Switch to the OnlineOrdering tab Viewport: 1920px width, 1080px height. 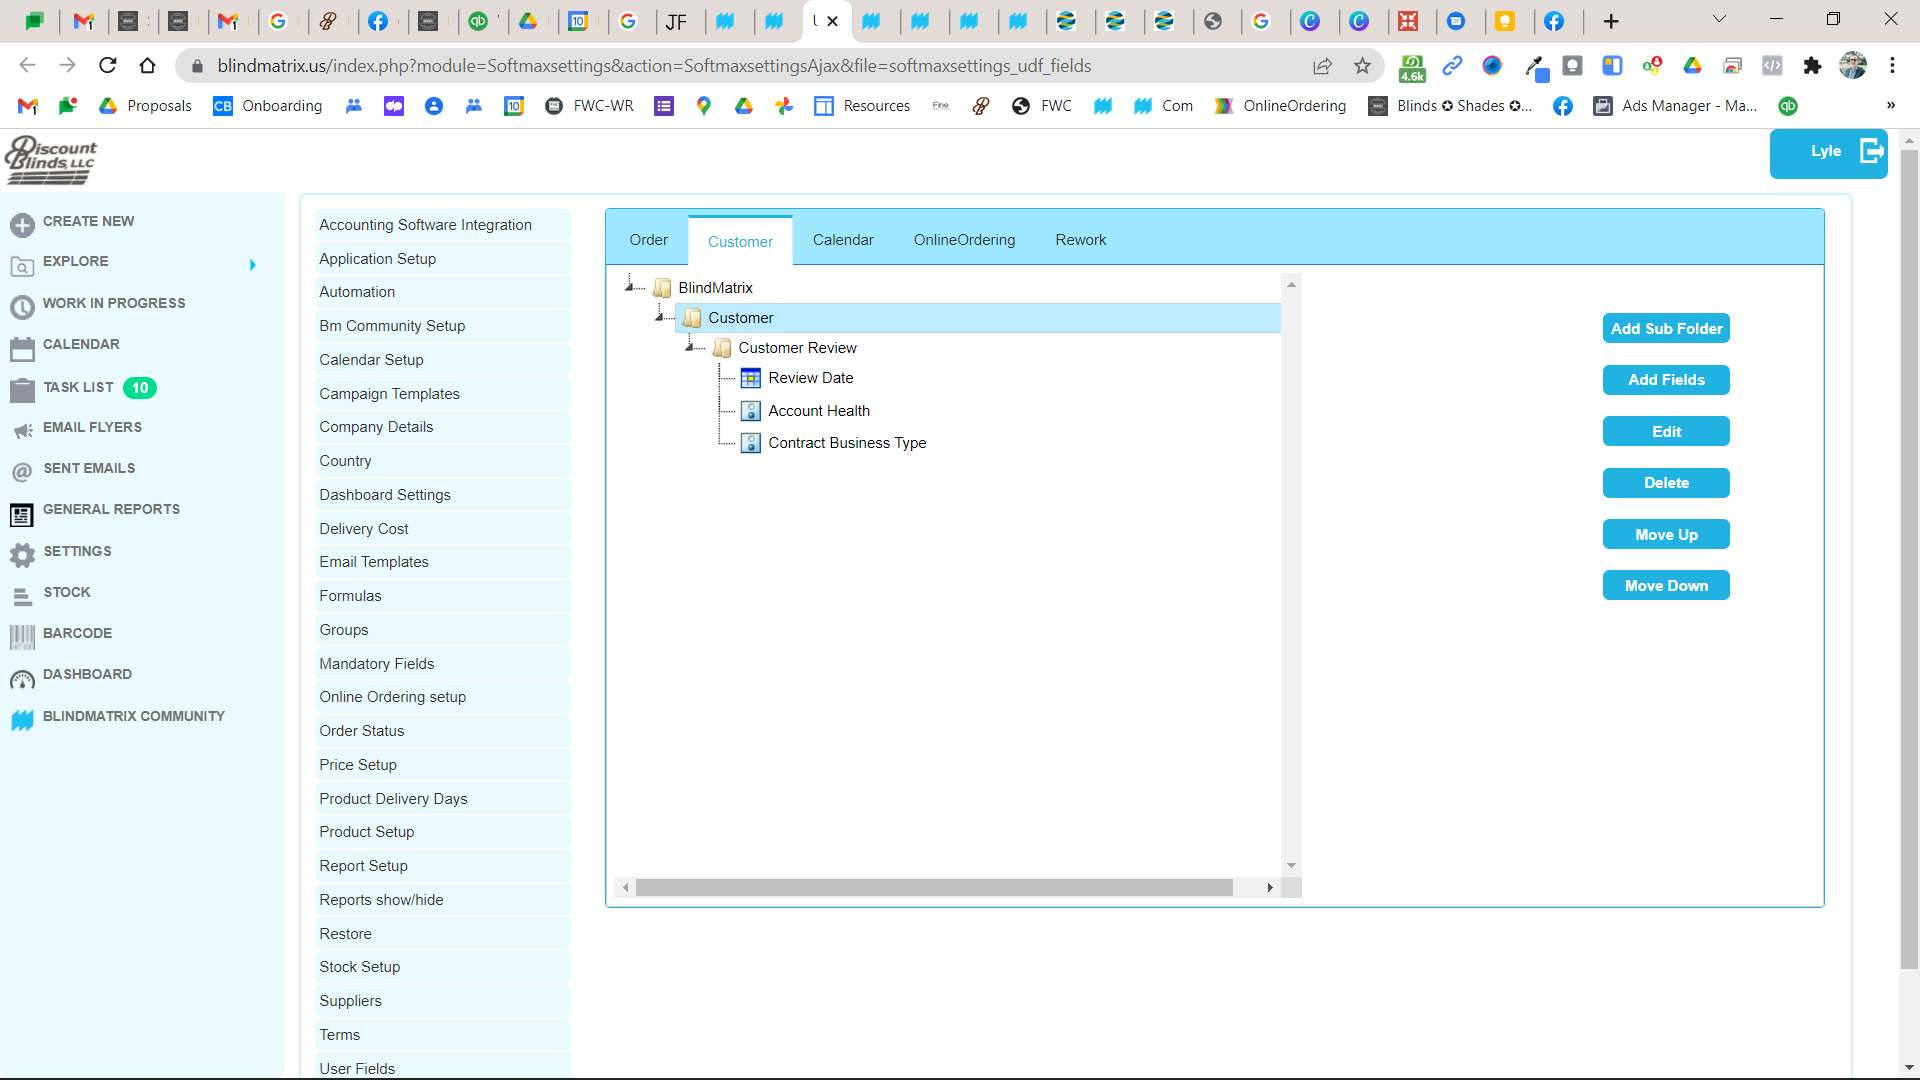point(963,240)
